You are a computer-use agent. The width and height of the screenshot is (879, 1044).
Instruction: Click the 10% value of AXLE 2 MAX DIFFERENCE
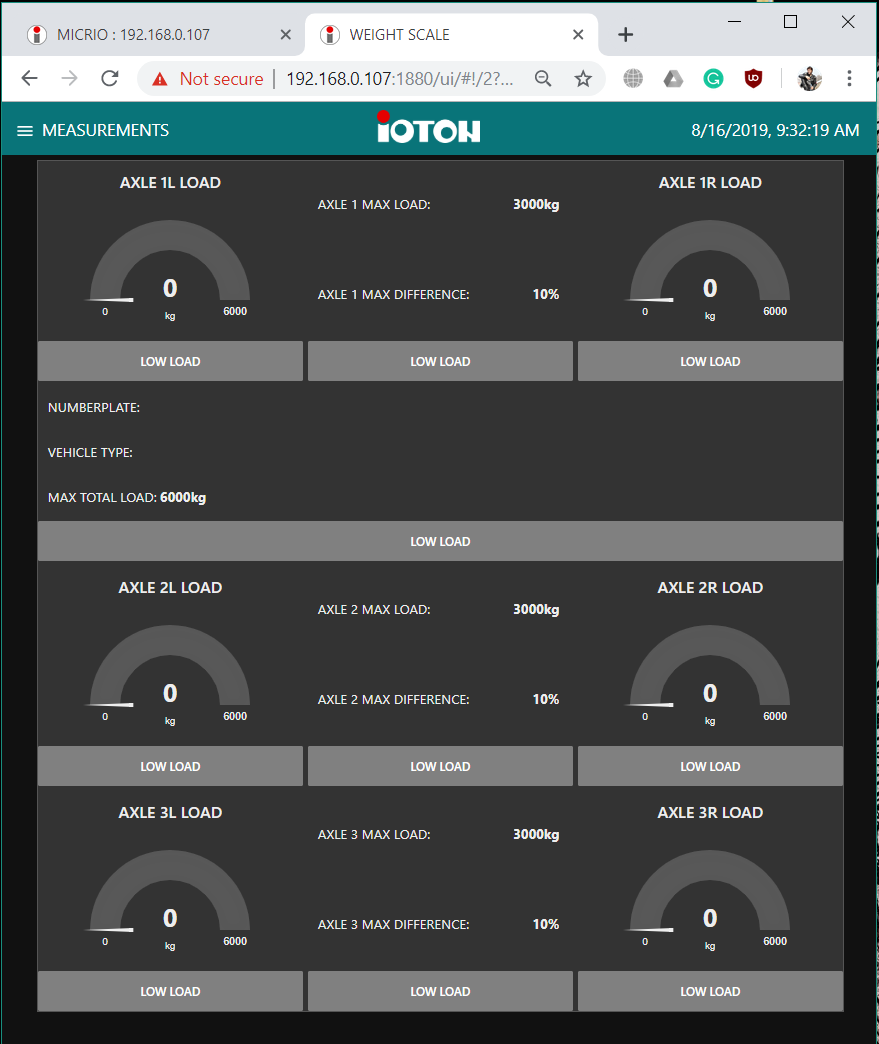click(x=546, y=699)
